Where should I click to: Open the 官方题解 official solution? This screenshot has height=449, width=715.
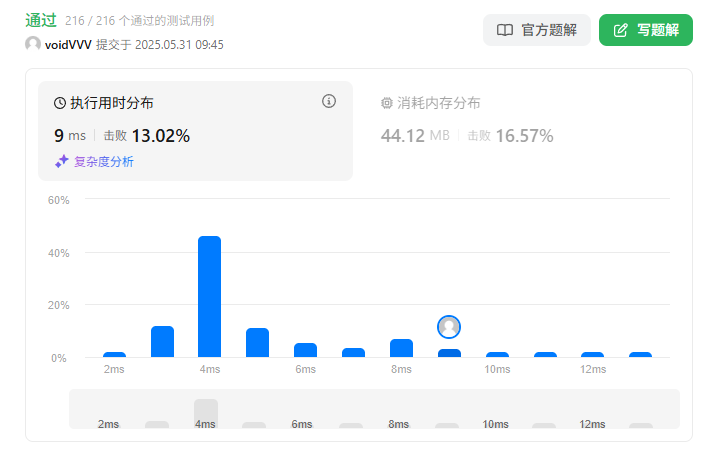point(537,30)
